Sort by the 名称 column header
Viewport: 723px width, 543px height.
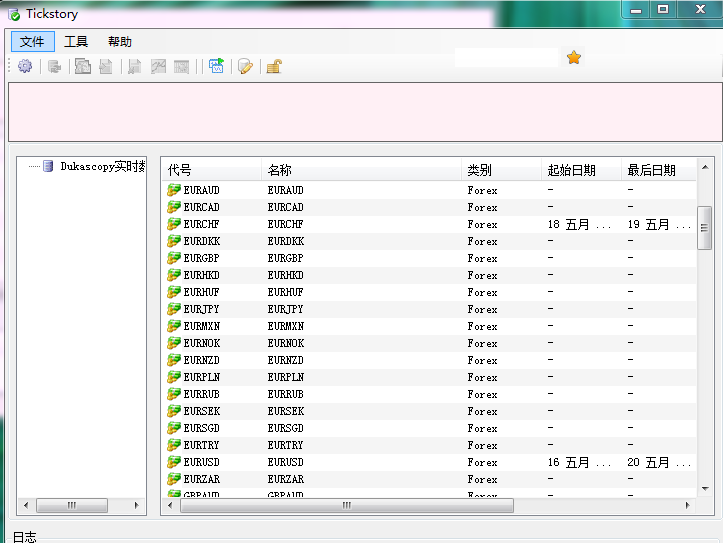coord(362,170)
